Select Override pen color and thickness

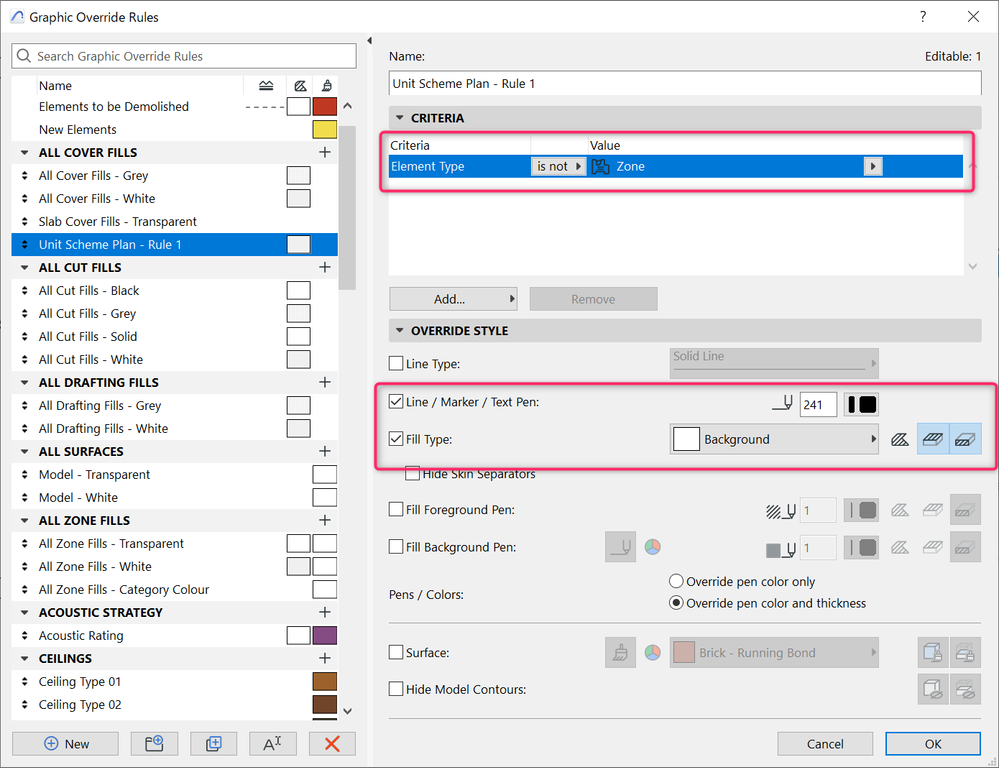pos(676,603)
